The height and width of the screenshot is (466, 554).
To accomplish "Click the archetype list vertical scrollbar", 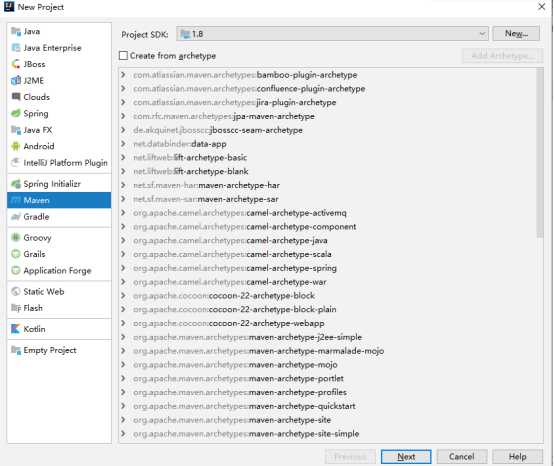I will pos(540,153).
